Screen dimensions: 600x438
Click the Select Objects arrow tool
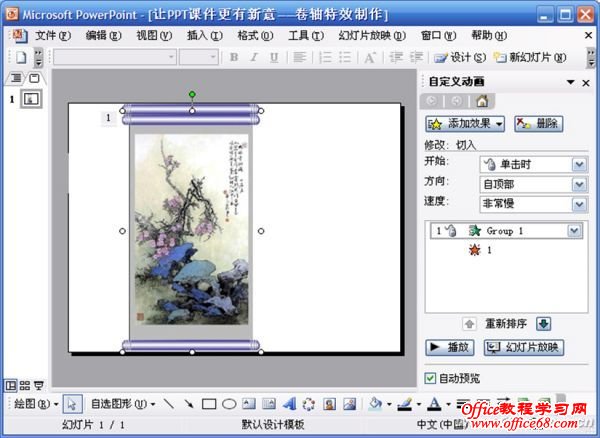coord(70,404)
